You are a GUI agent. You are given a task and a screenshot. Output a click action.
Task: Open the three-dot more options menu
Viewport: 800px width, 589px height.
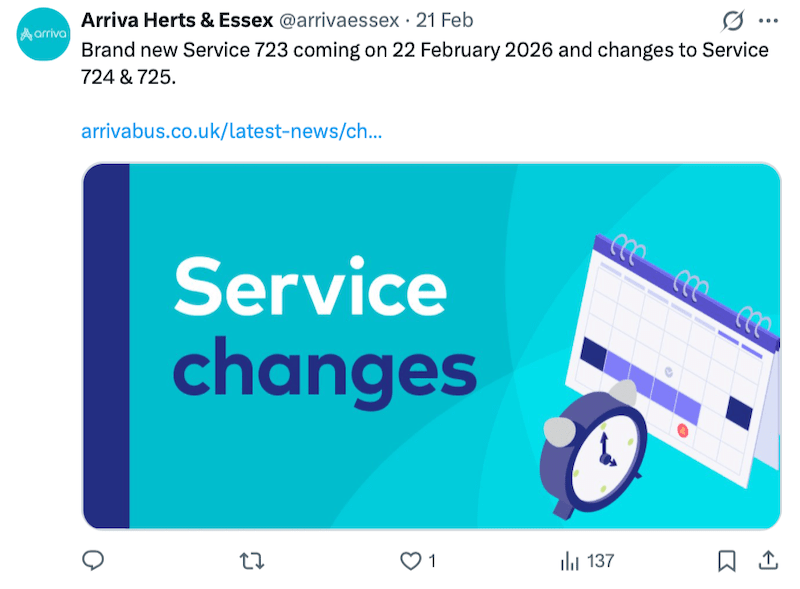tap(768, 21)
